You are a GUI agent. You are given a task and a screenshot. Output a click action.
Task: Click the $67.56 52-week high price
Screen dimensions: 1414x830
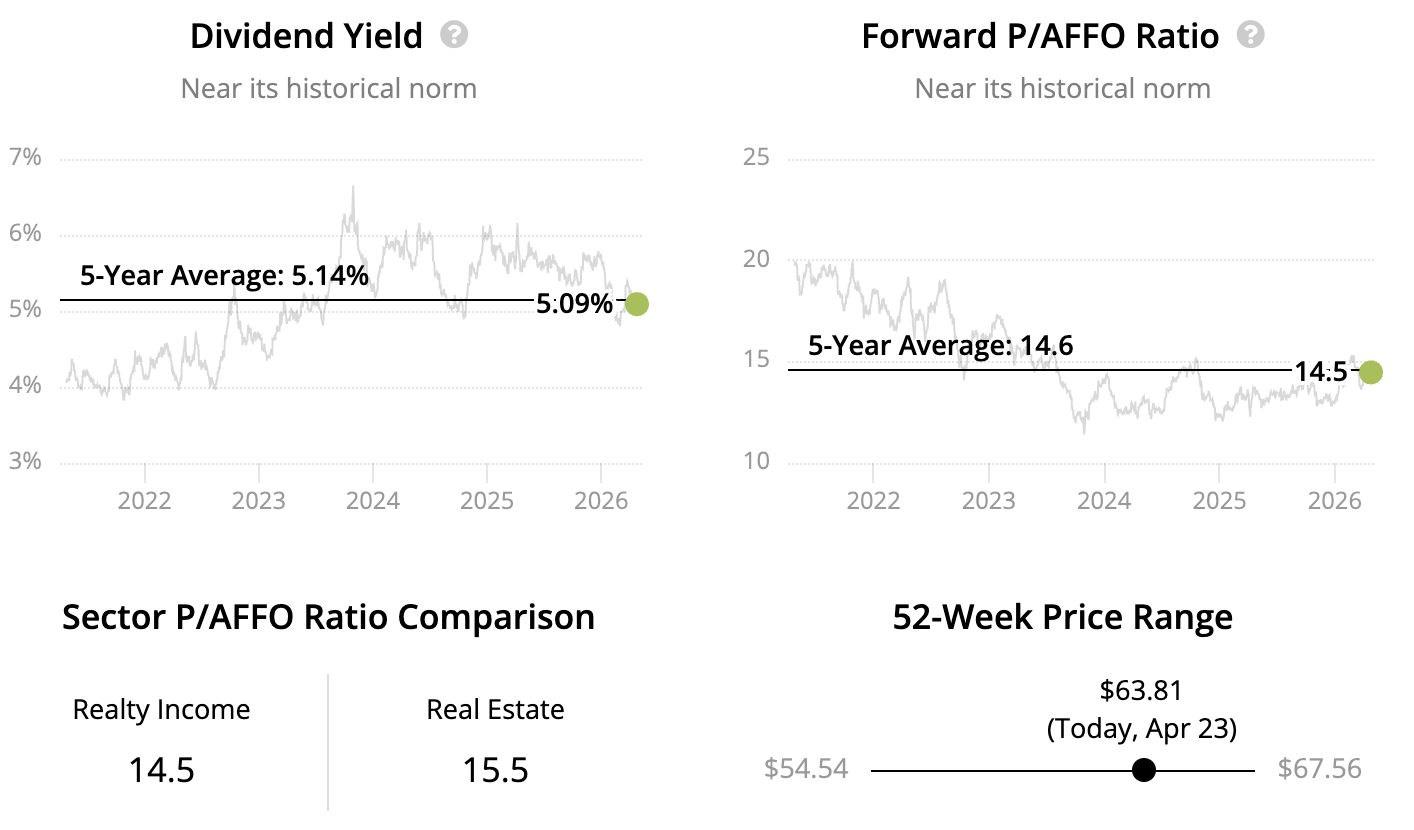click(1319, 769)
